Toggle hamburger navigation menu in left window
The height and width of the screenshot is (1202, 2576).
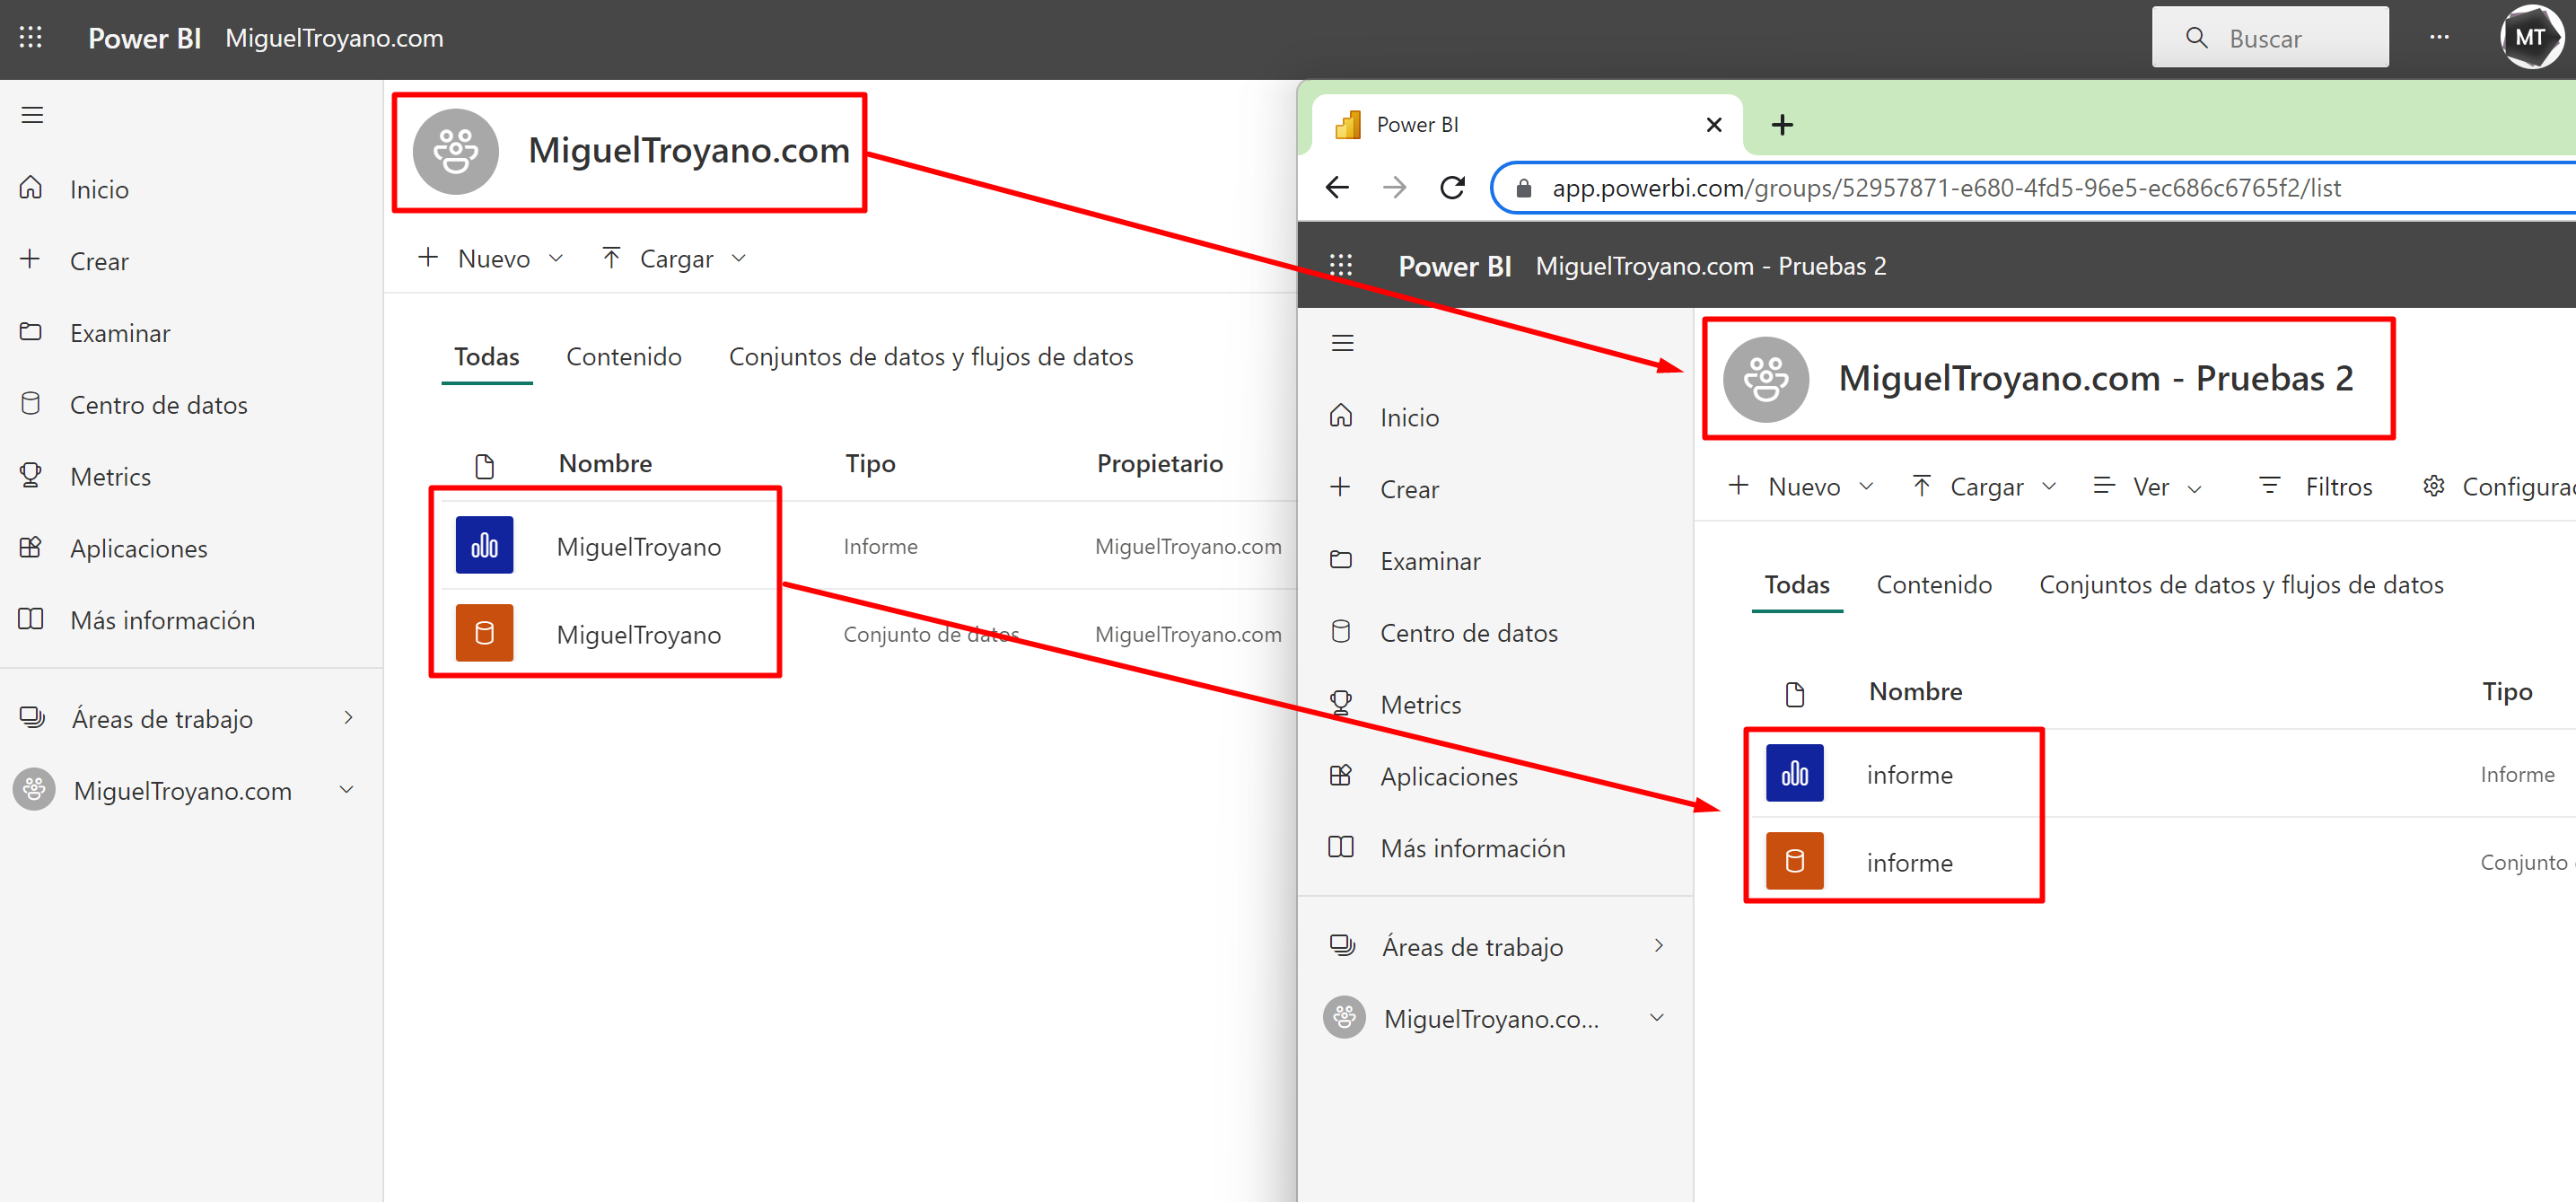pyautogui.click(x=32, y=115)
